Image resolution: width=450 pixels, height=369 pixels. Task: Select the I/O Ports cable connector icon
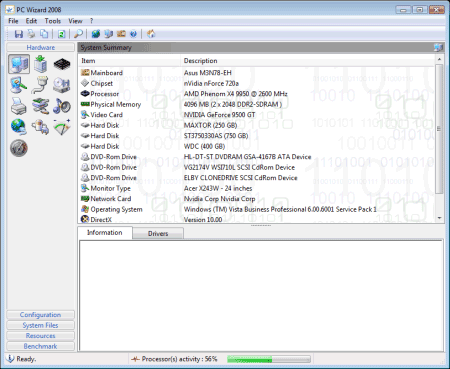[x=40, y=85]
